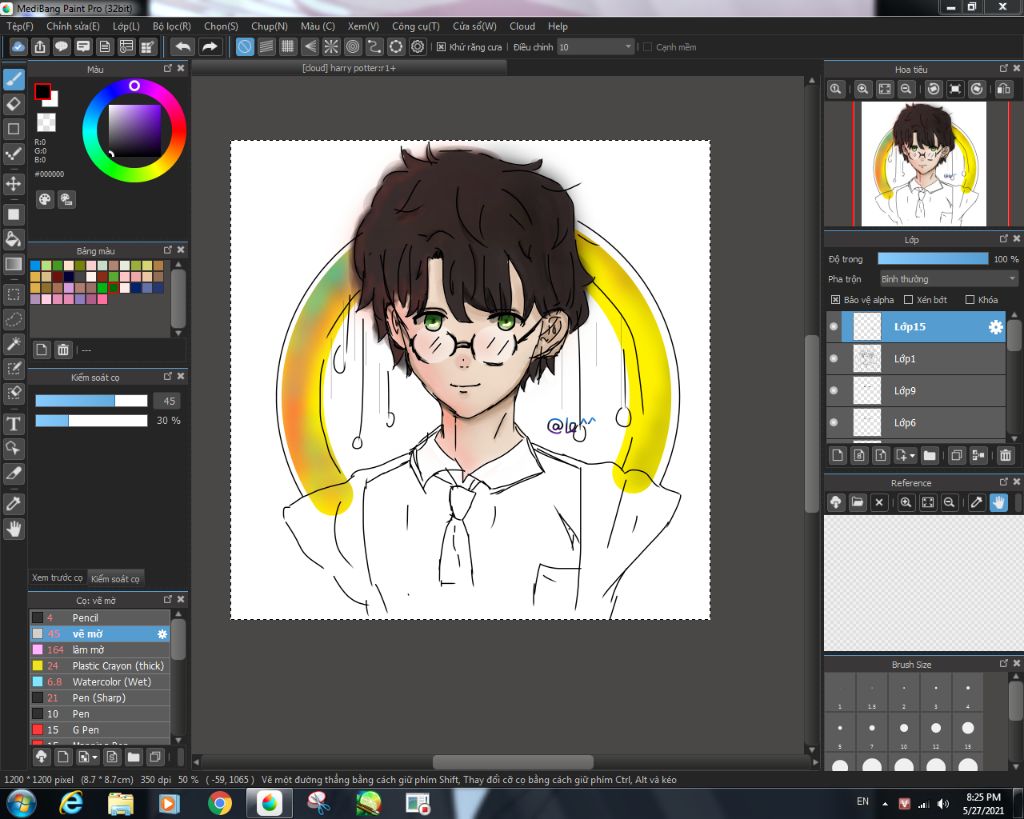Select the Hand tool in left toolbar

coord(14,528)
